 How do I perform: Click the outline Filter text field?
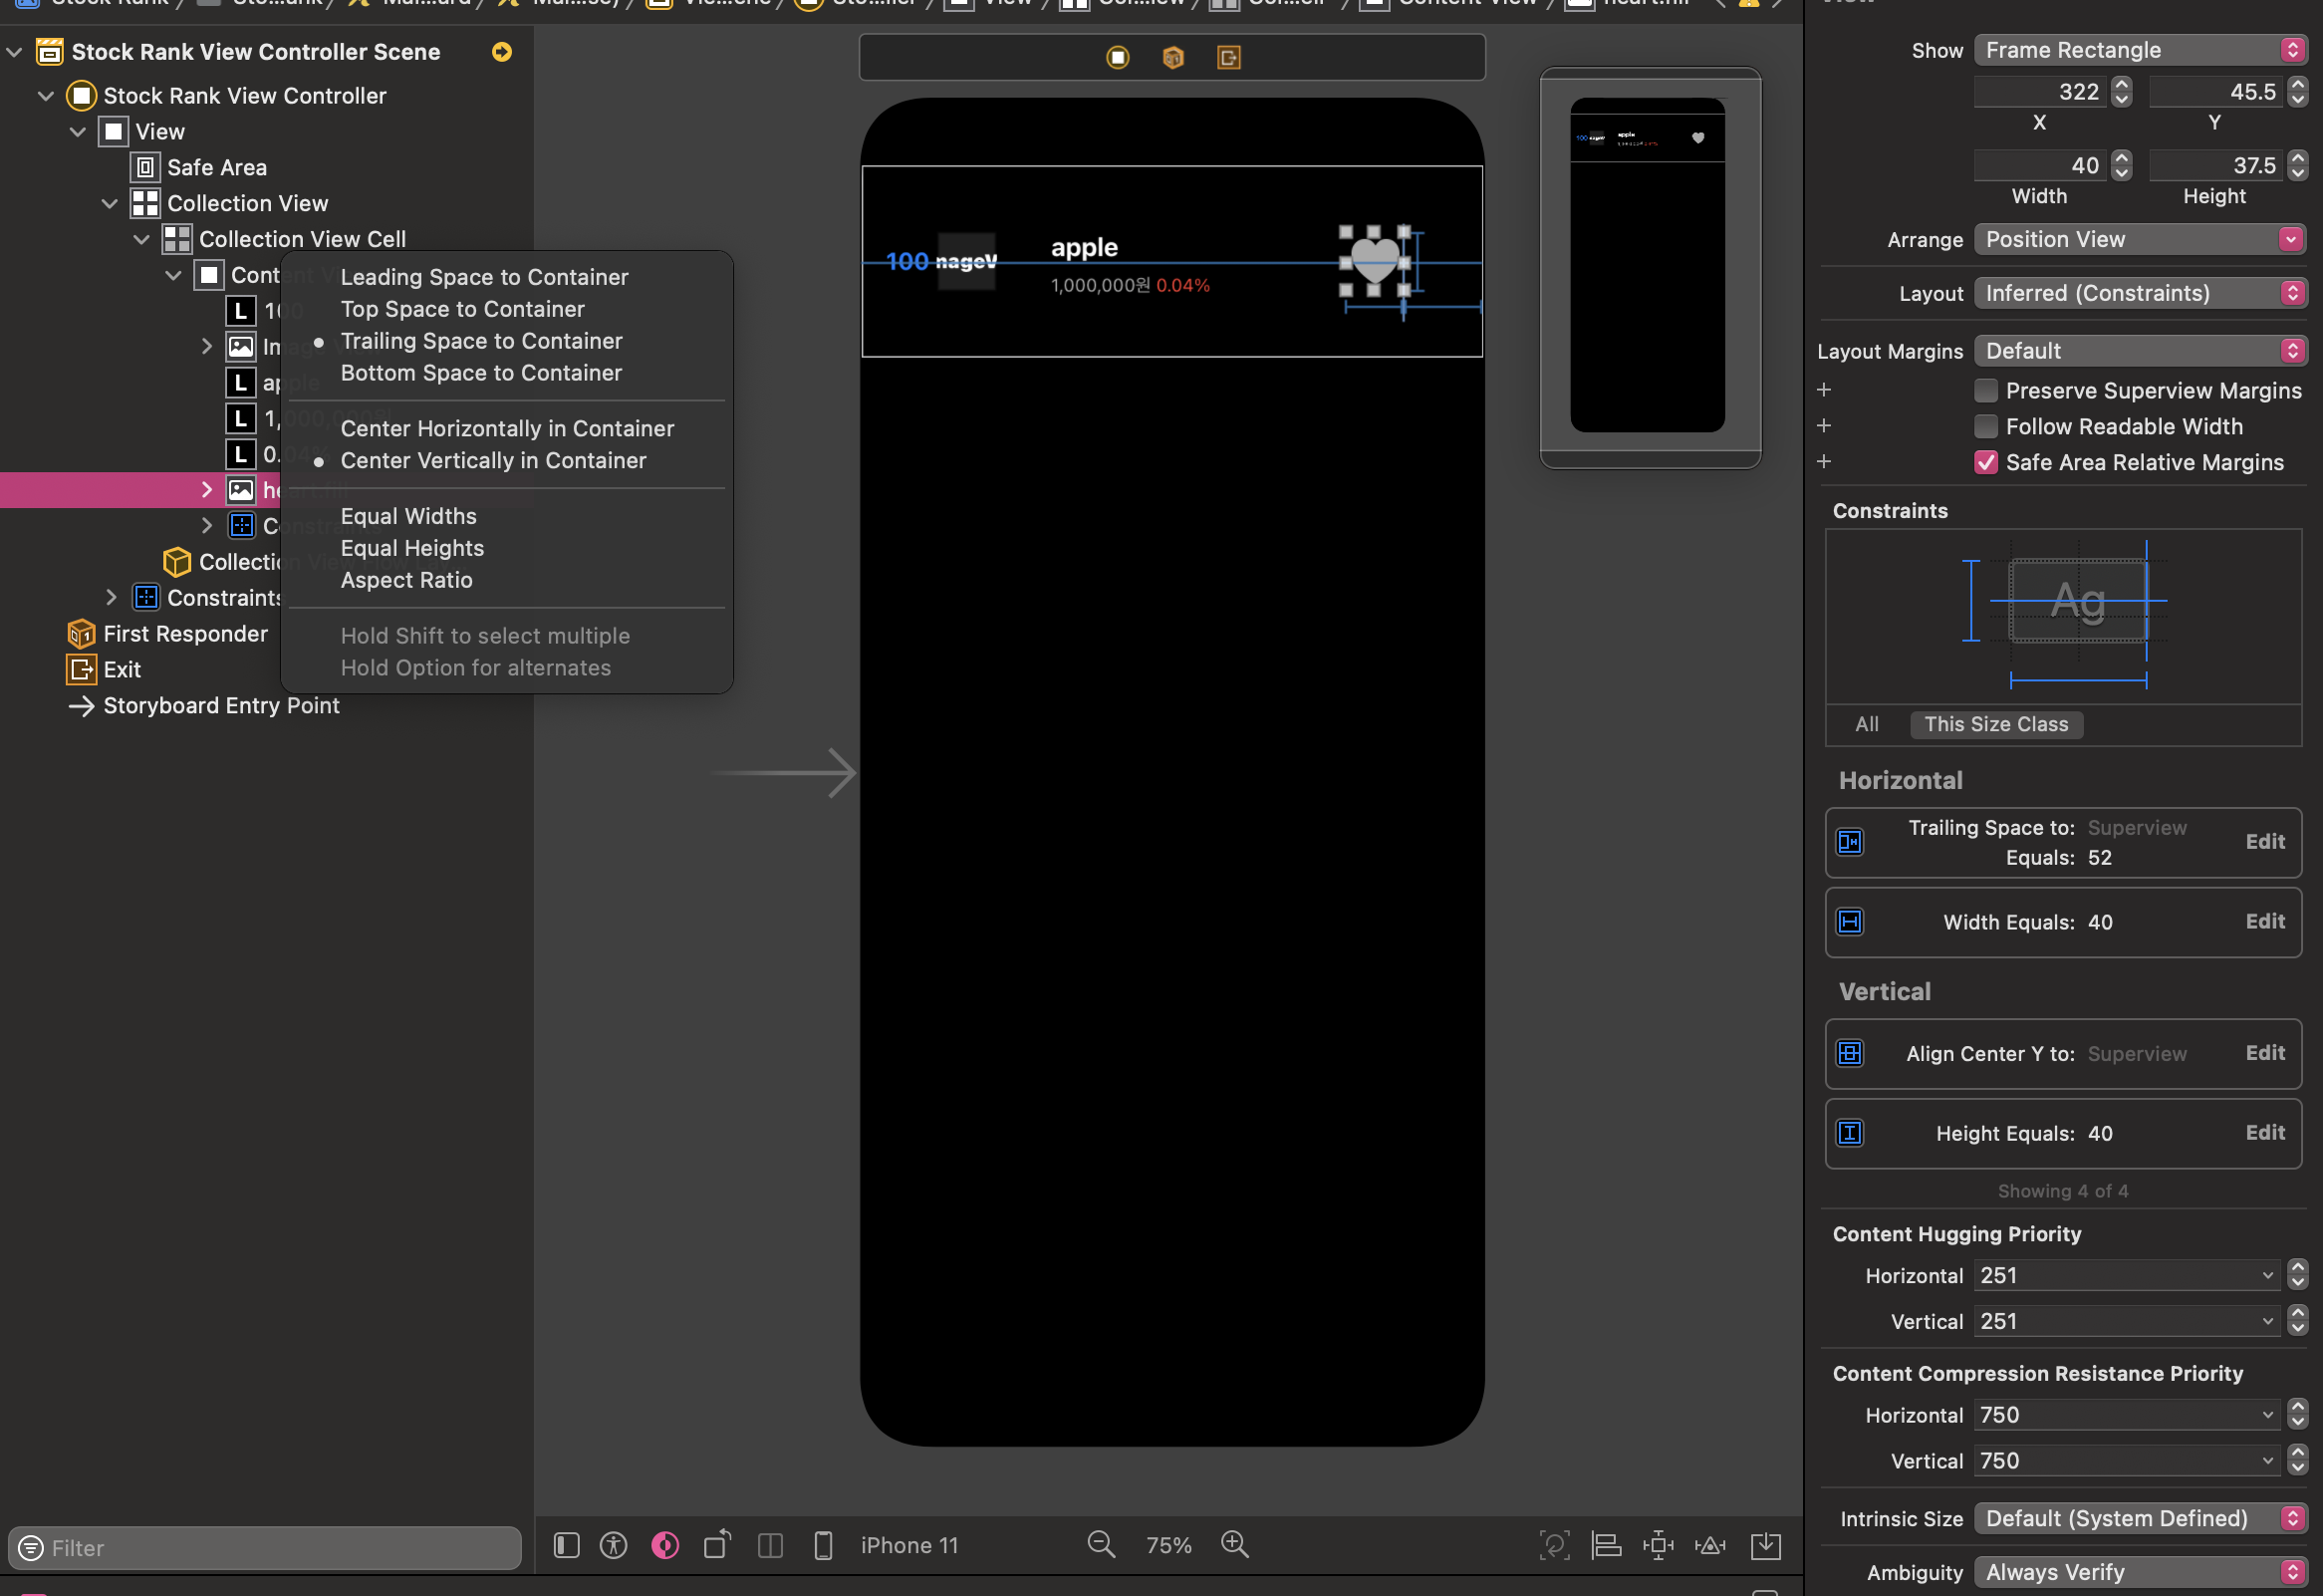(x=280, y=1548)
